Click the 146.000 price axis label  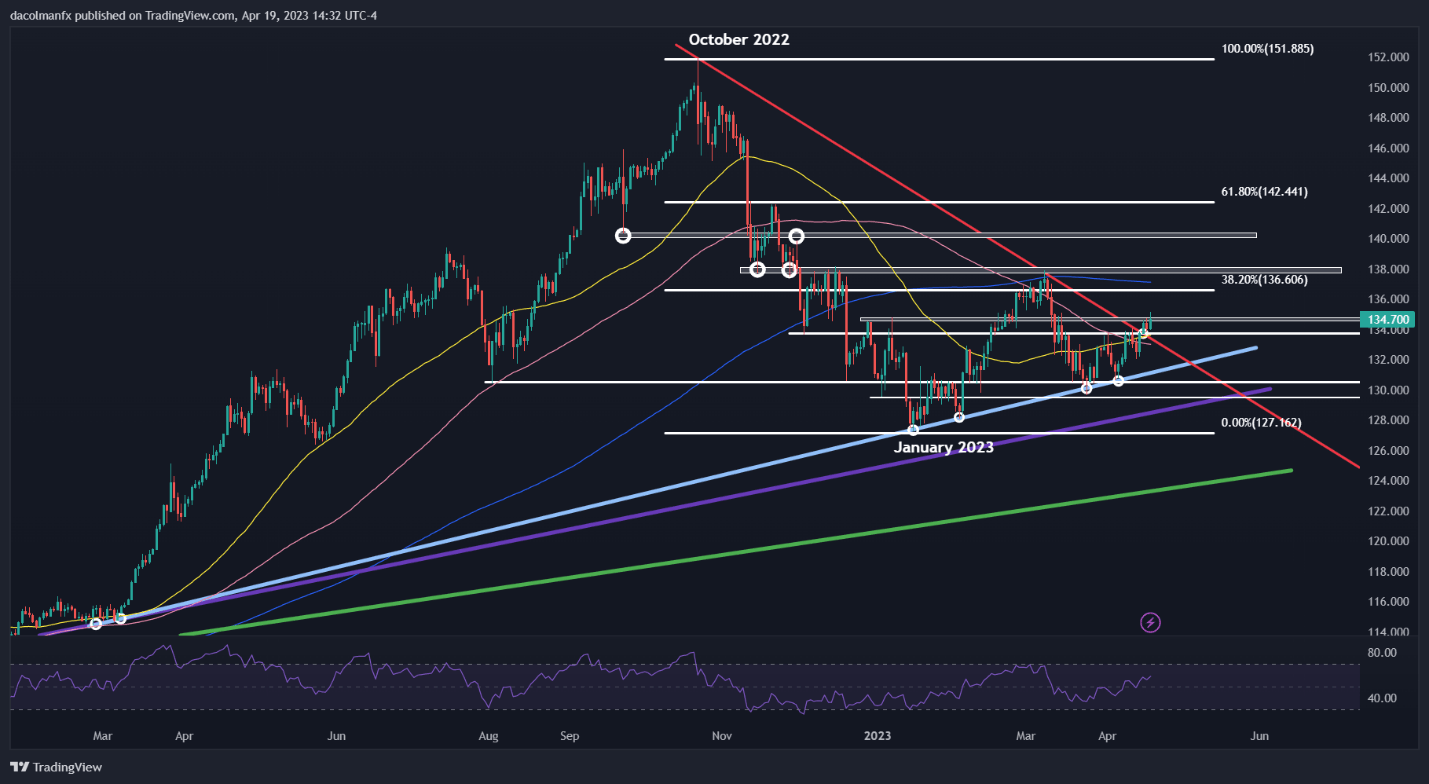(x=1389, y=149)
